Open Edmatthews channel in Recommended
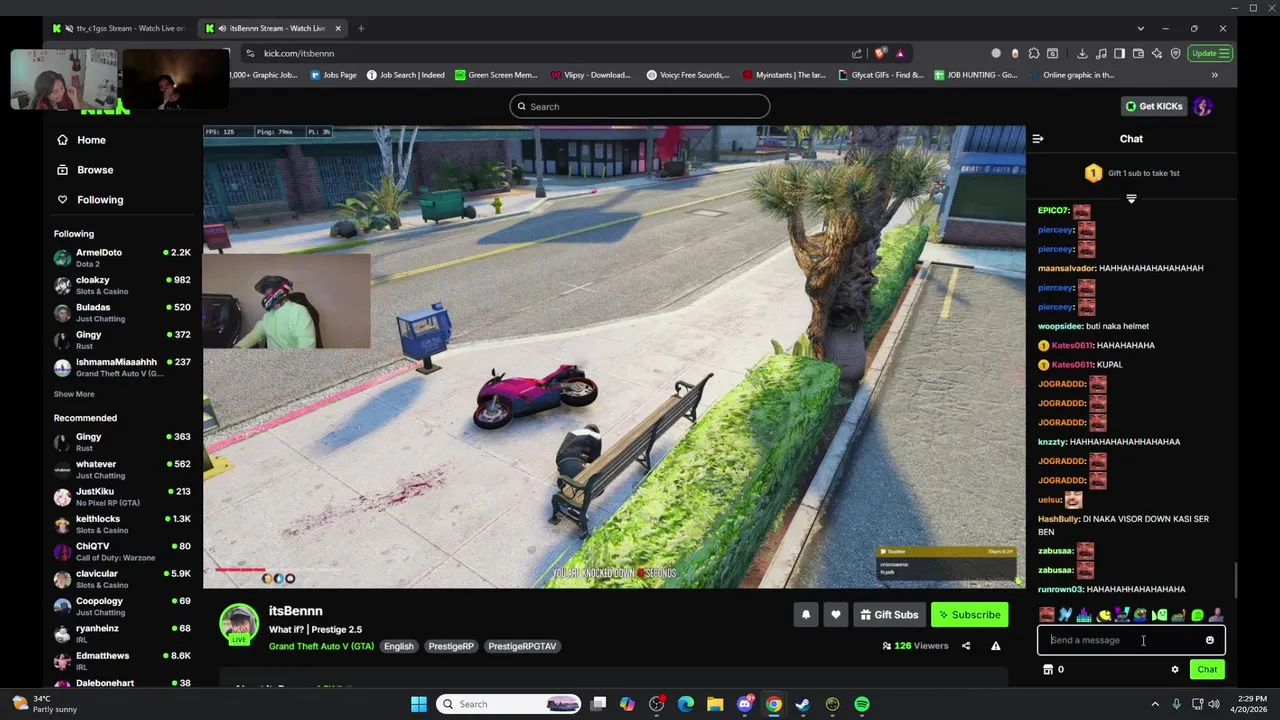 122,660
